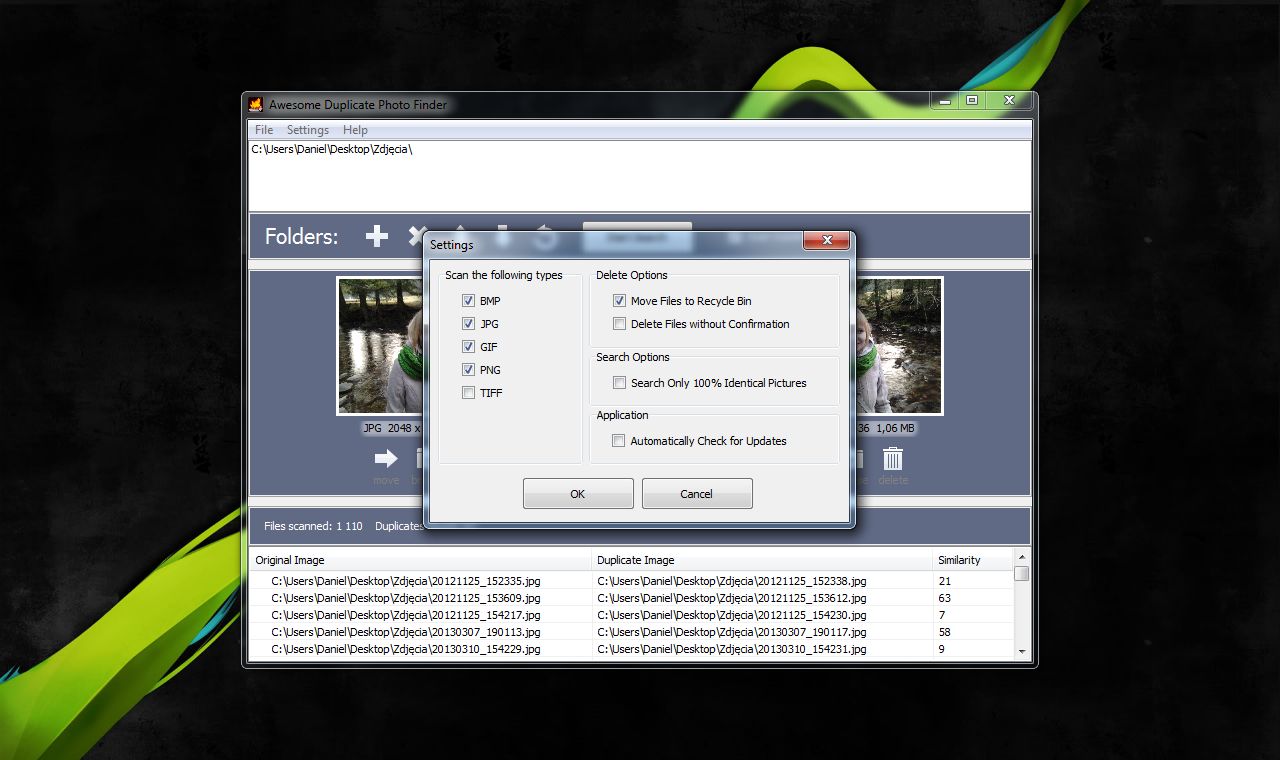This screenshot has height=760, width=1280.
Task: Select original image row 20130310_154229.jpg
Action: pos(406,649)
